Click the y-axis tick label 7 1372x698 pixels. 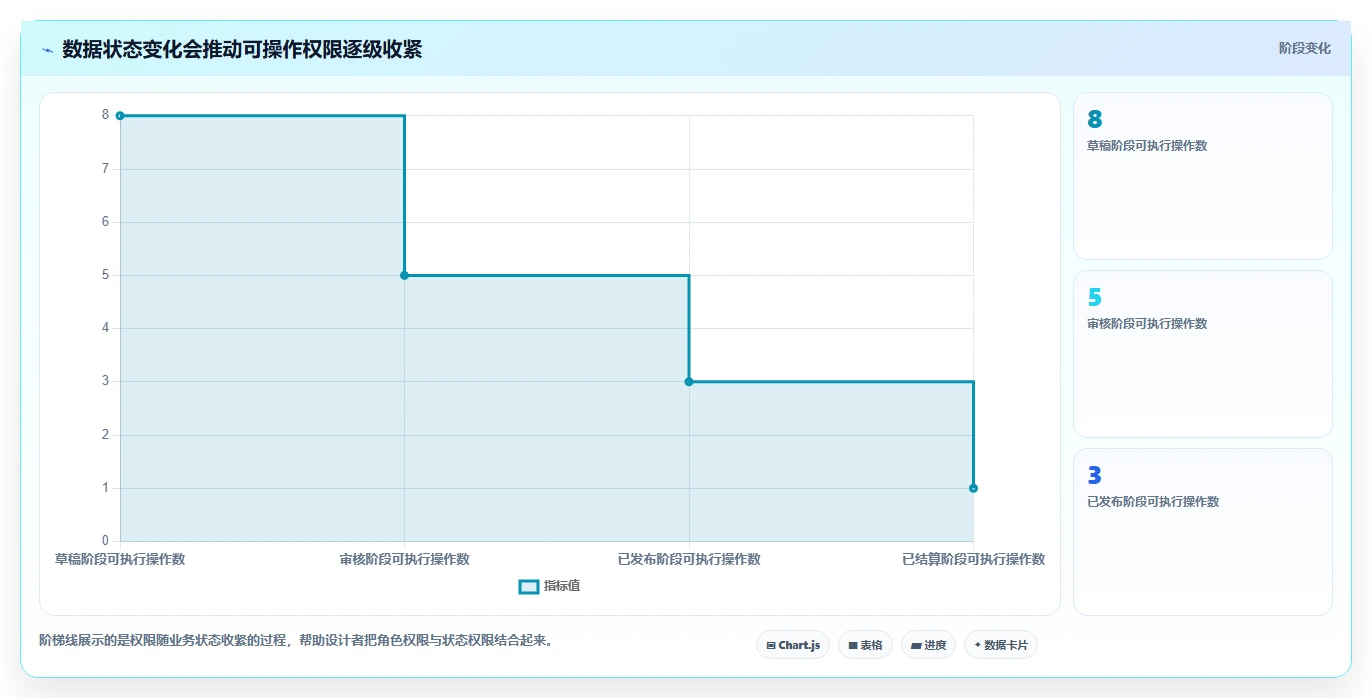tap(105, 168)
